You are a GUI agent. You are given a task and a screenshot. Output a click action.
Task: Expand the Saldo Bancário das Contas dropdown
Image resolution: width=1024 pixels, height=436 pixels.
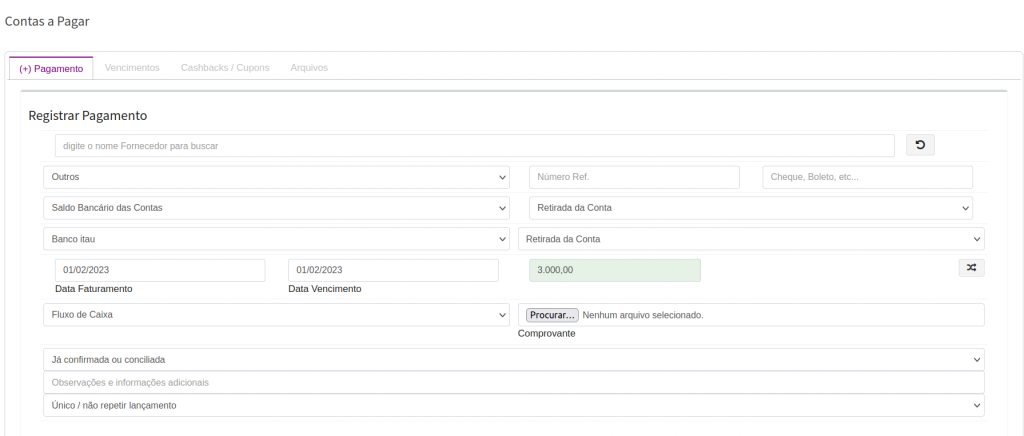pos(276,208)
